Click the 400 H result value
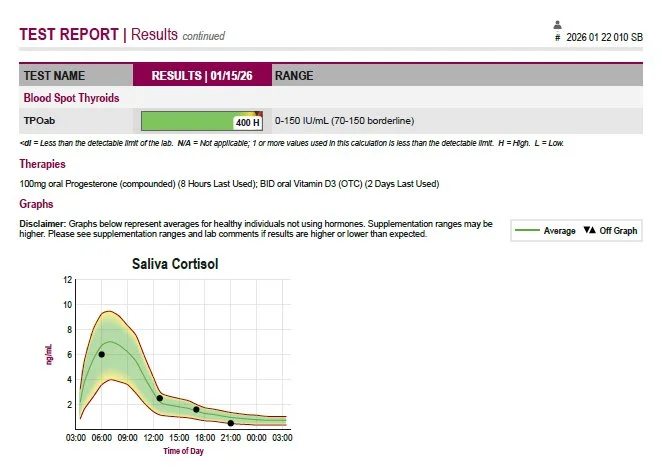 click(247, 123)
